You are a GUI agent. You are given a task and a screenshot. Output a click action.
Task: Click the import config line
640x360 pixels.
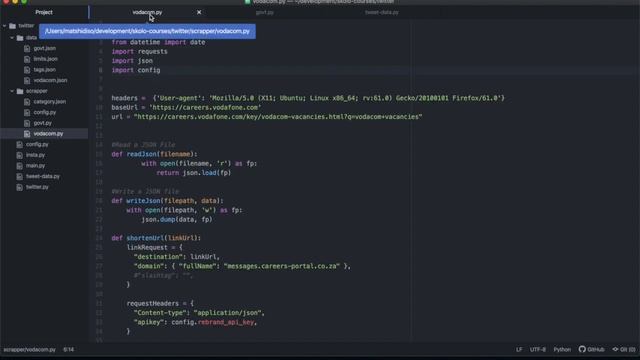pyautogui.click(x=136, y=70)
